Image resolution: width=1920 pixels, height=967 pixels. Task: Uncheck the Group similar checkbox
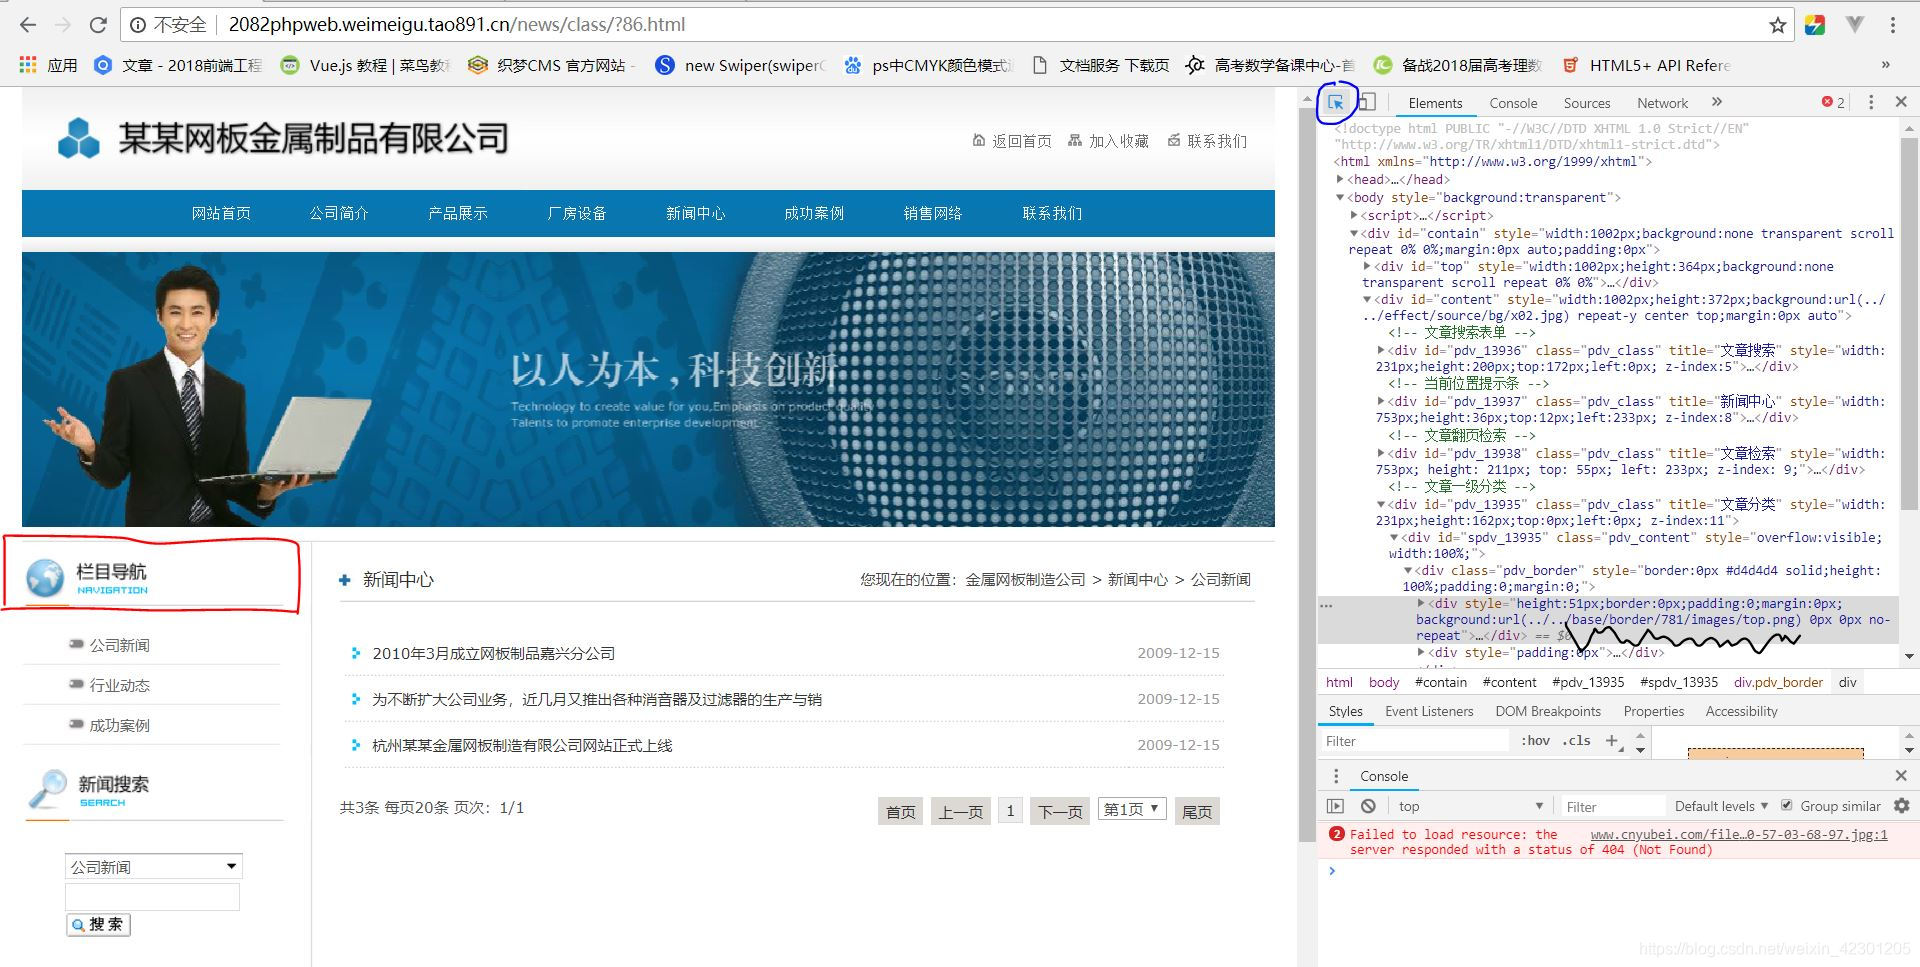(1786, 806)
